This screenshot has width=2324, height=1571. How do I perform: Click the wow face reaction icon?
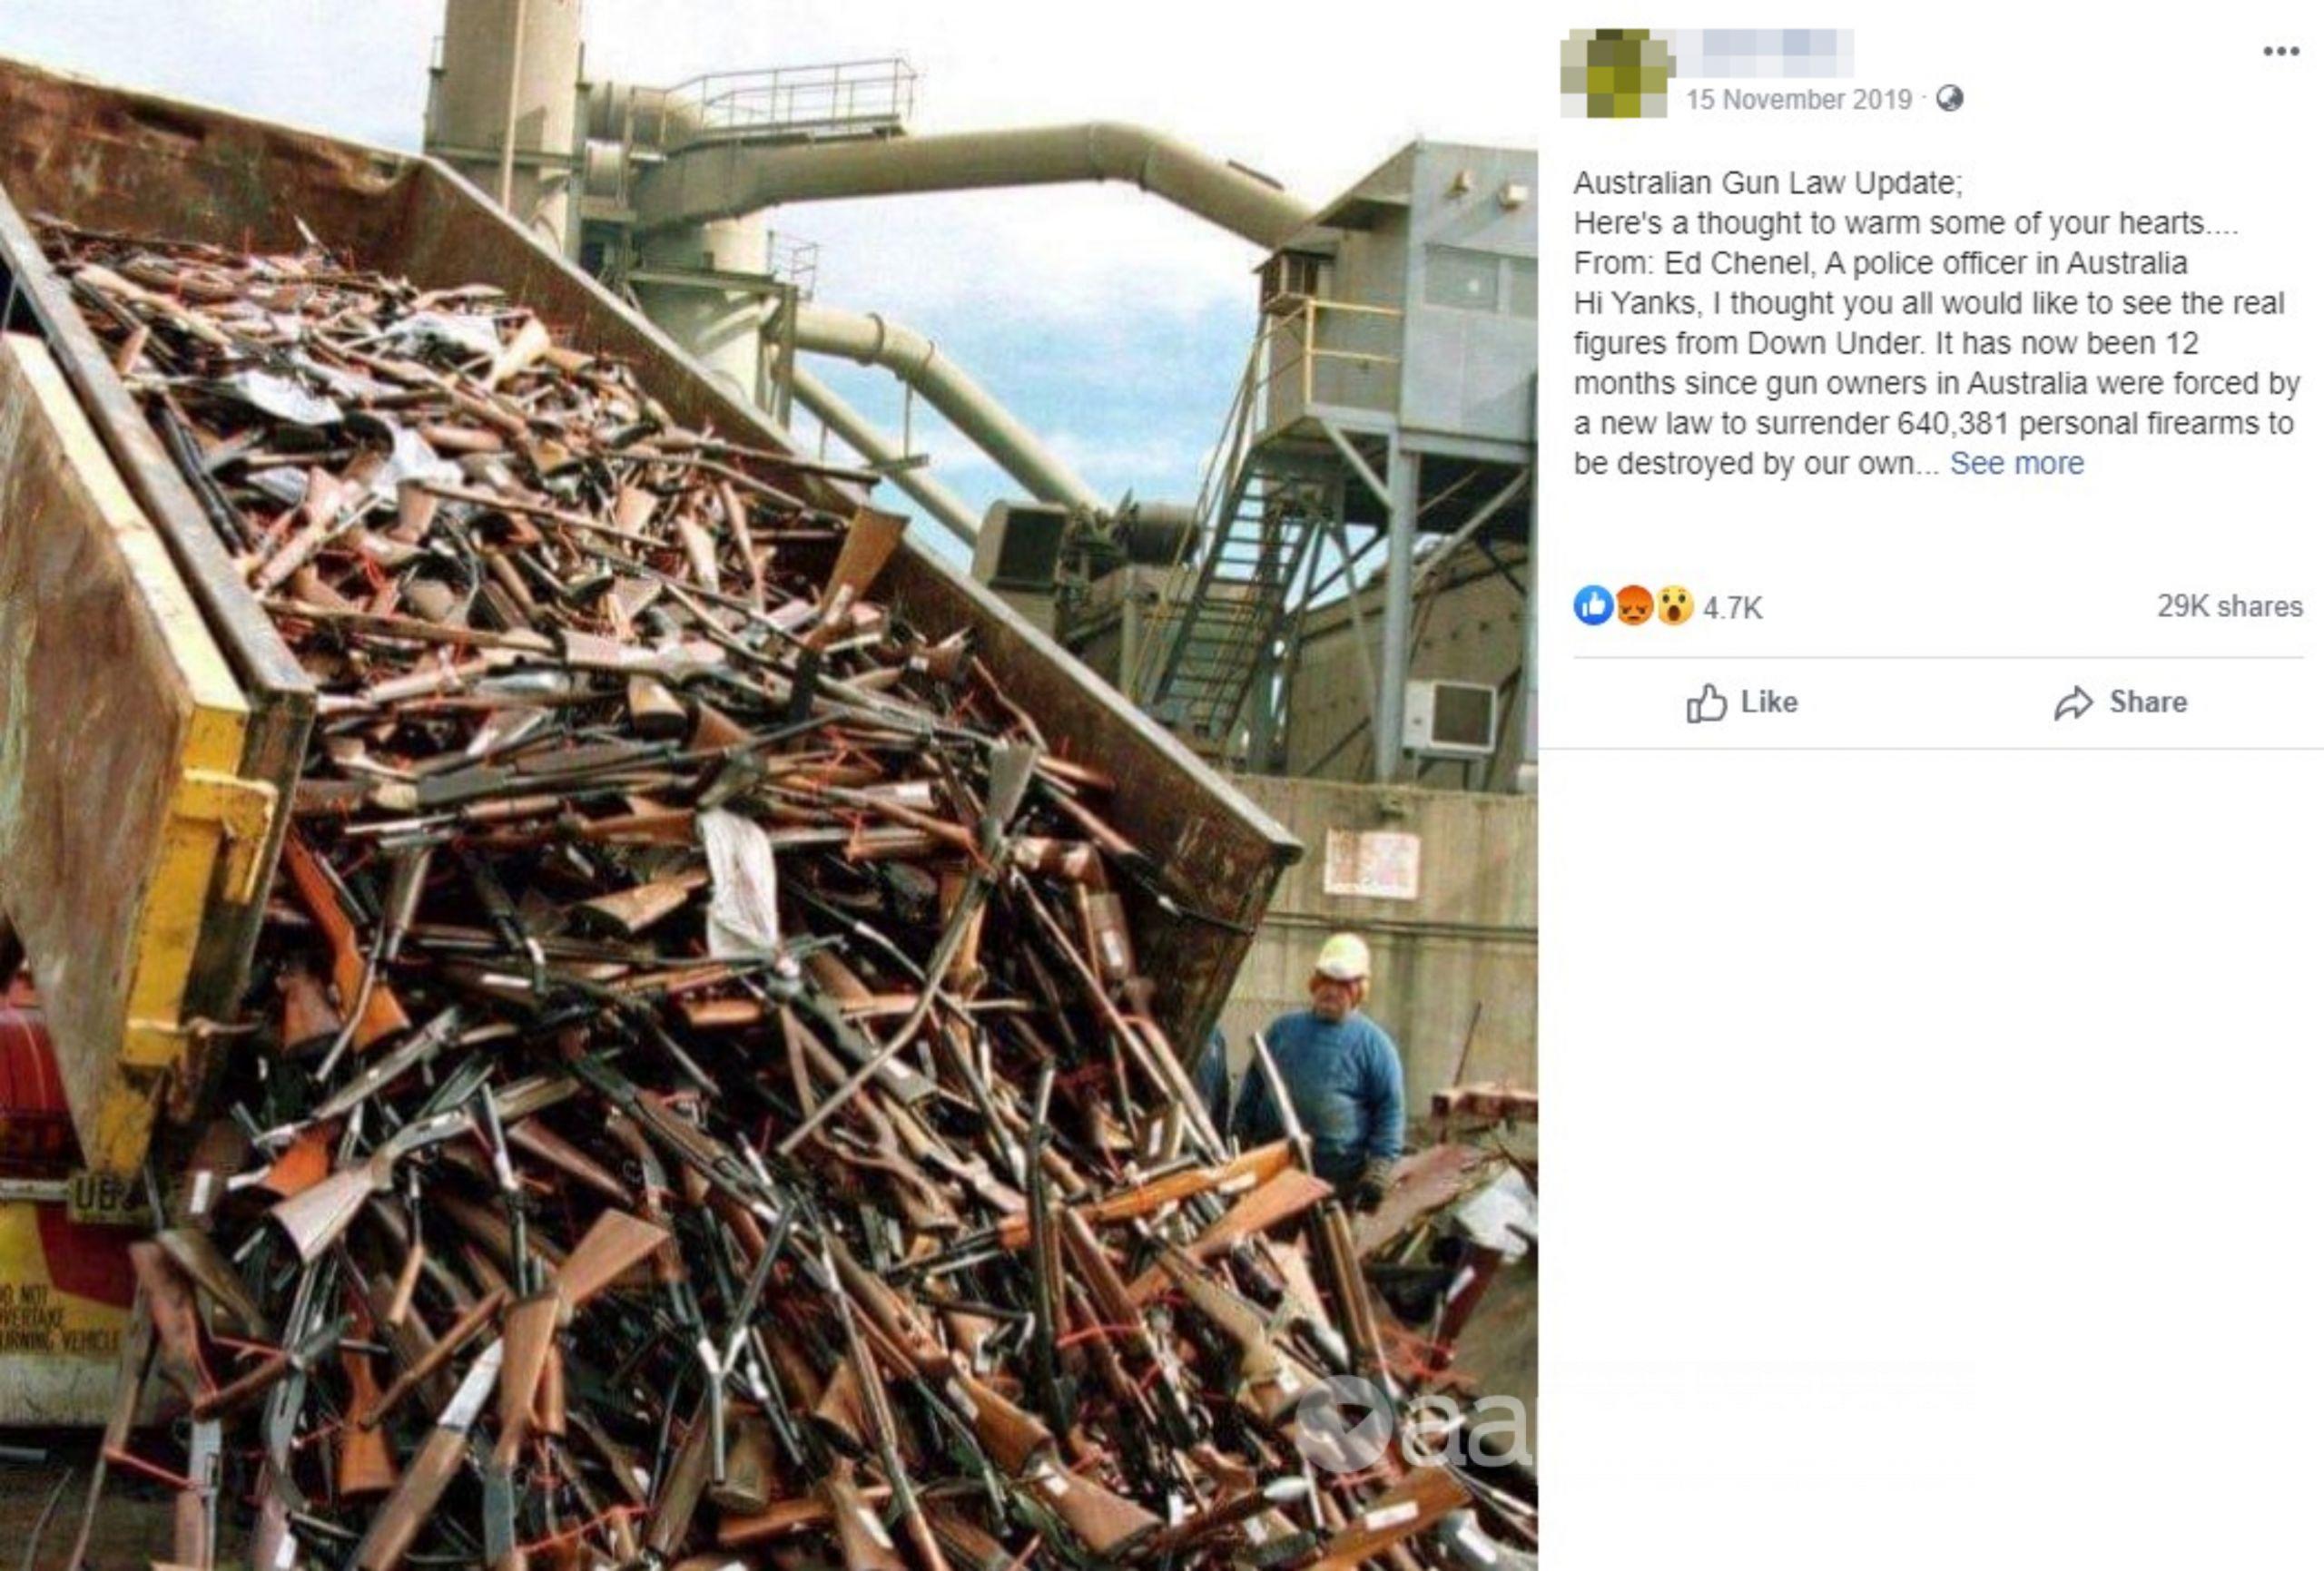(x=1673, y=605)
